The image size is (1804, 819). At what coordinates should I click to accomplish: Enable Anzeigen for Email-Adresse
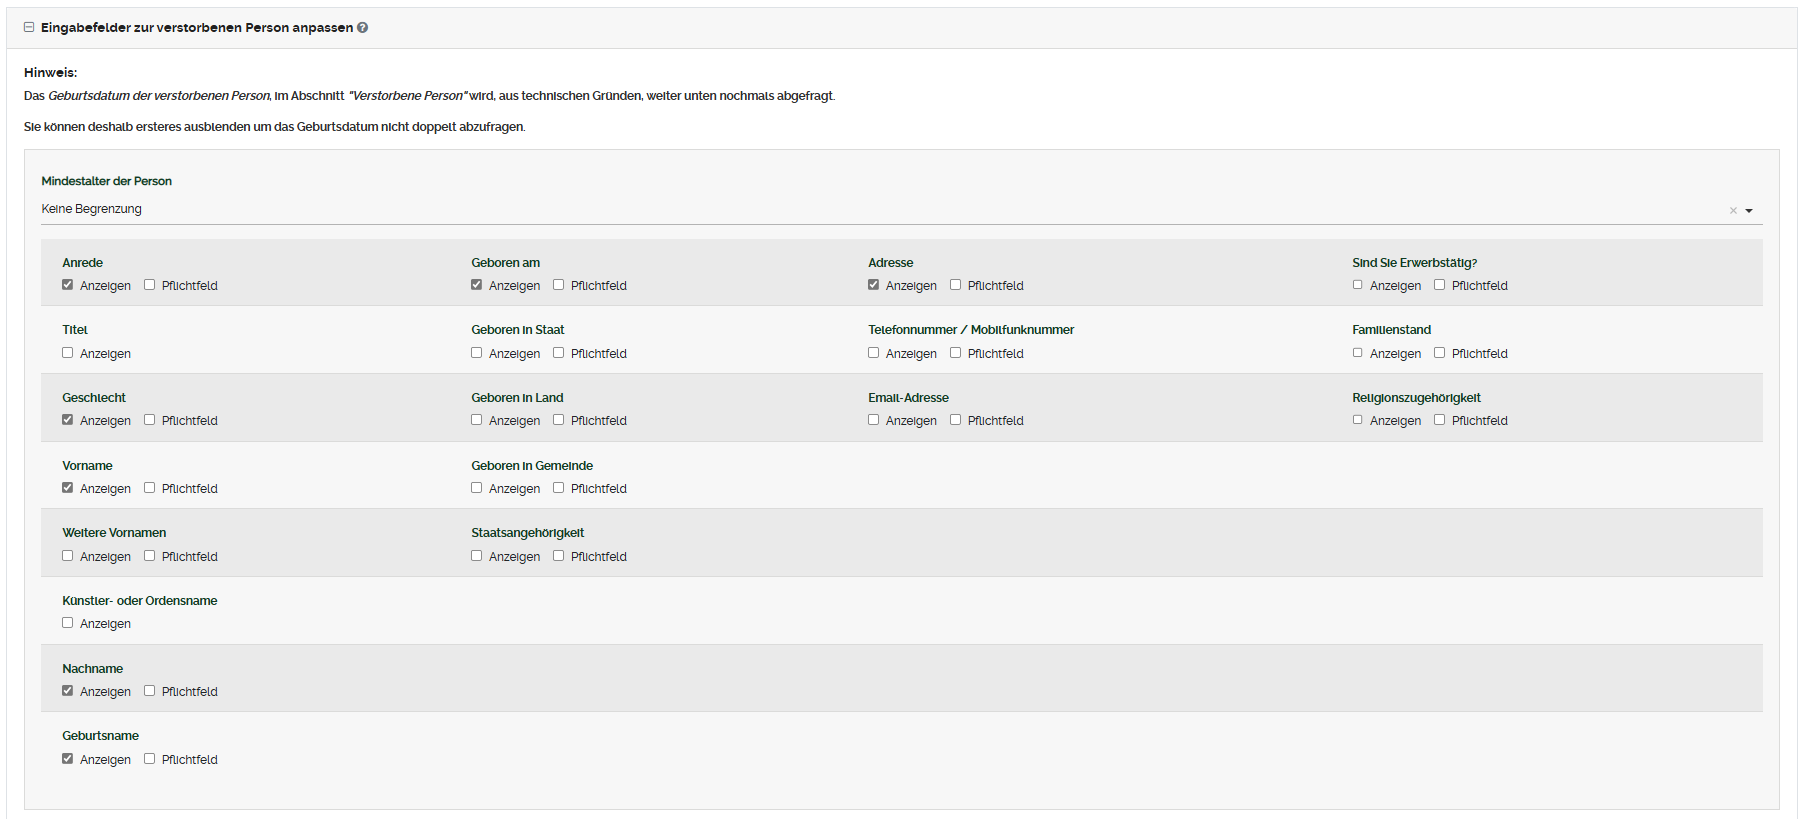tap(874, 420)
